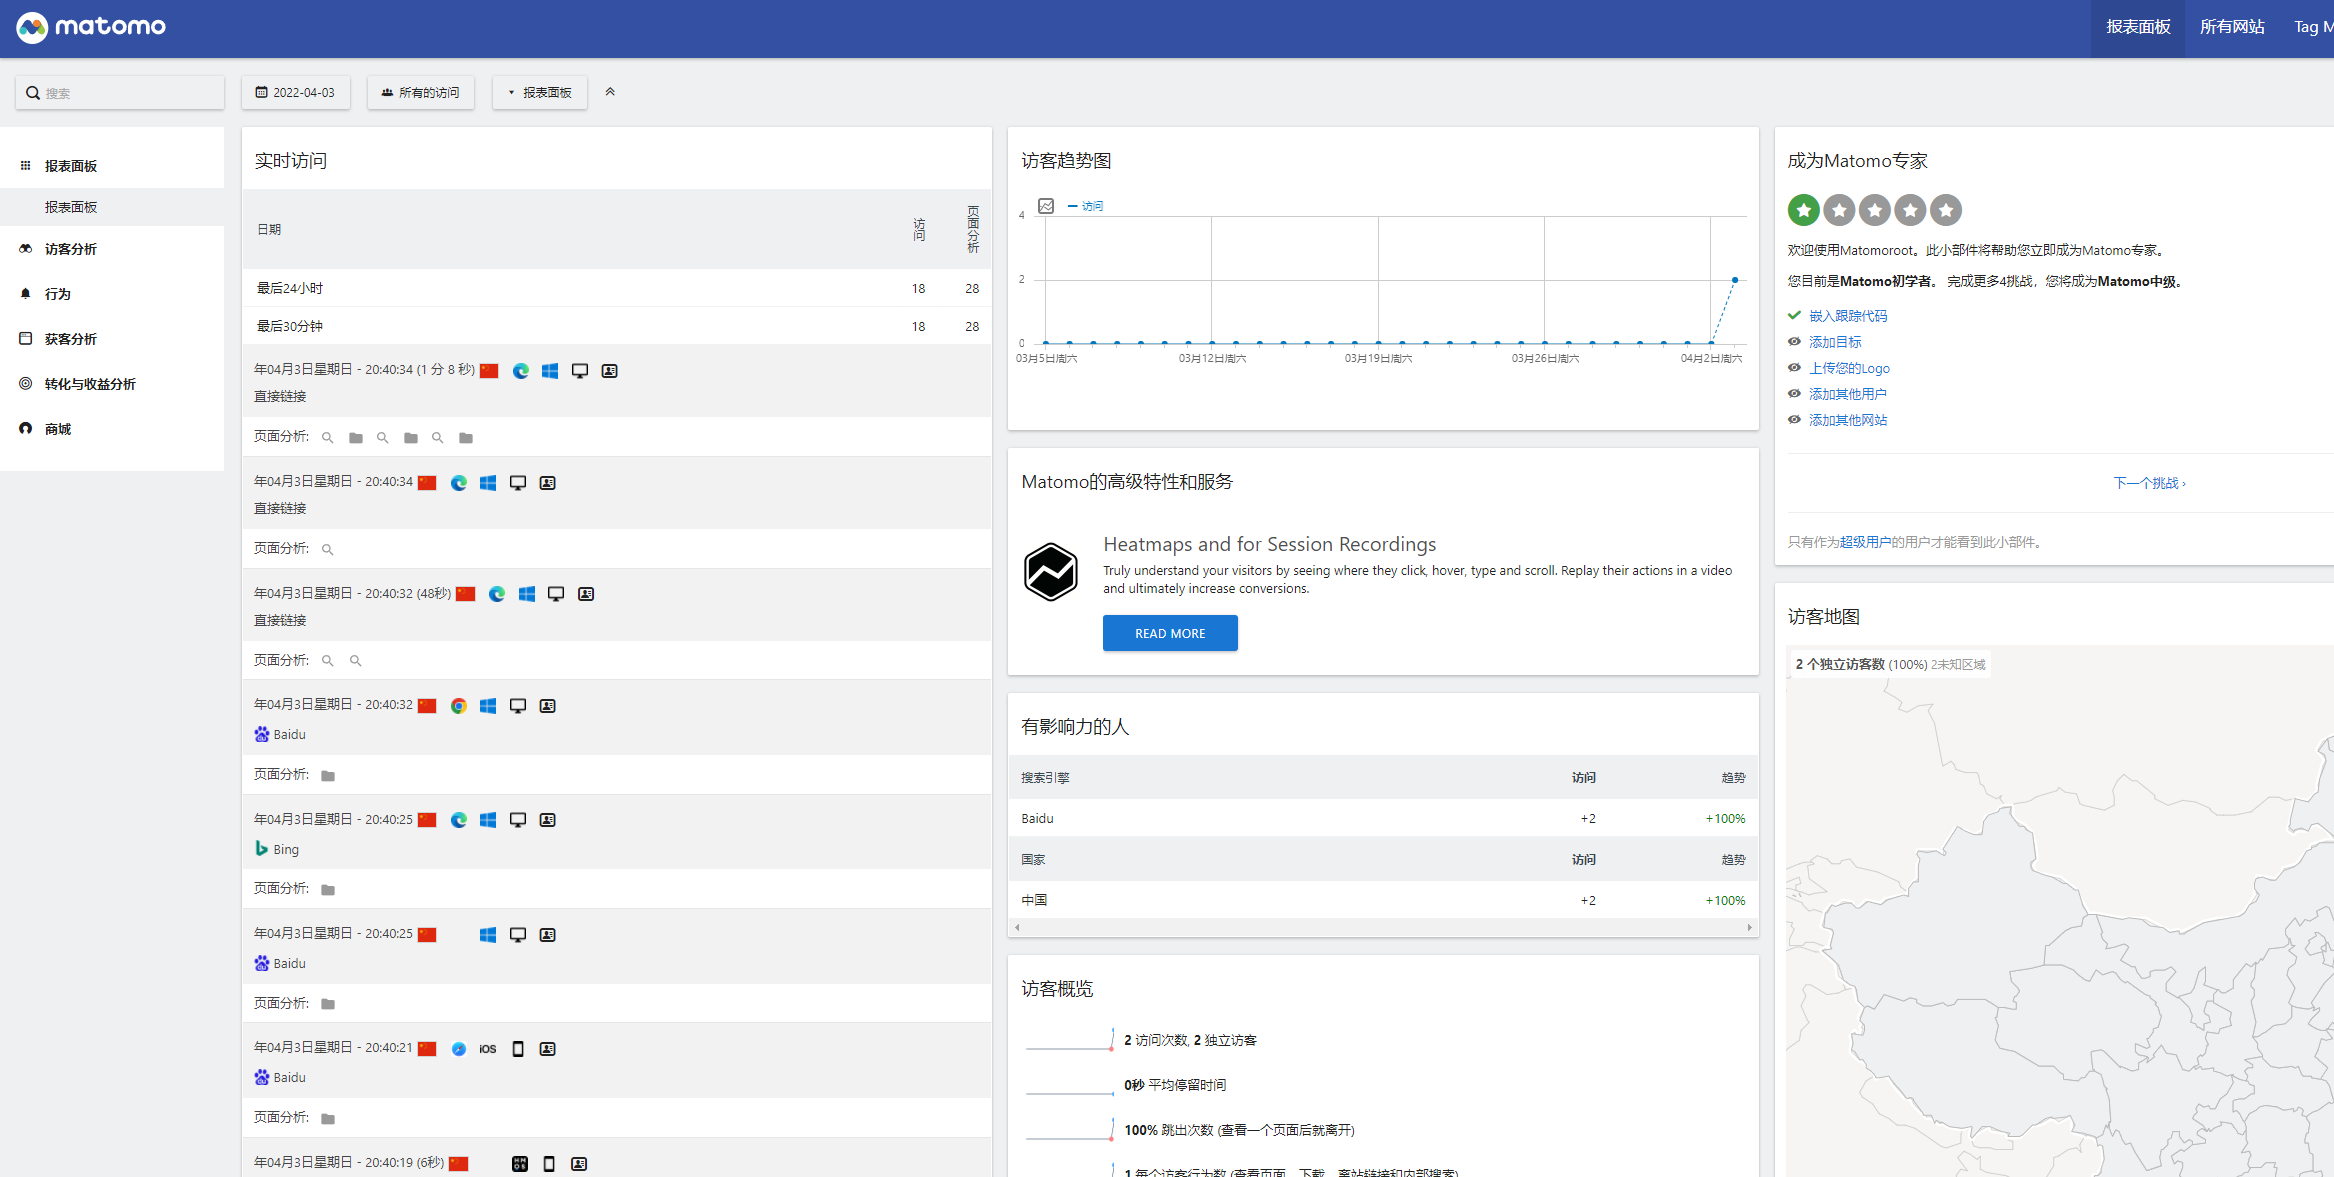
Task: Click the 商城 sidebar icon
Action: pyautogui.click(x=26, y=429)
